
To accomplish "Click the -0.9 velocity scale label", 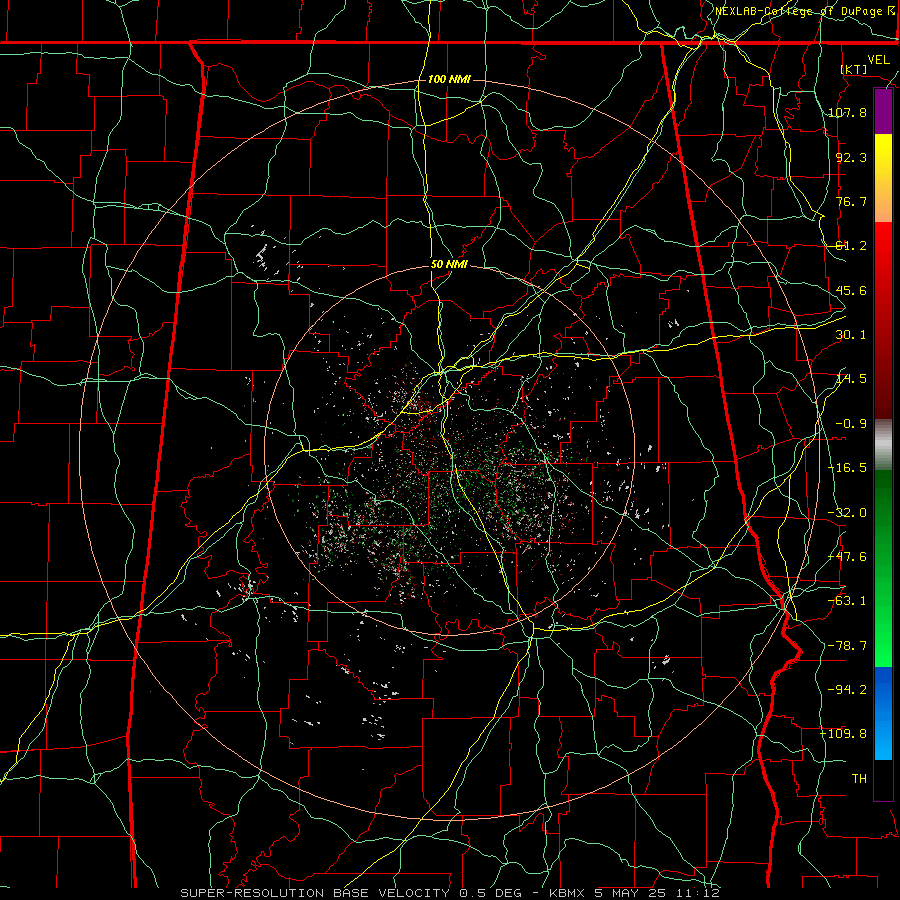I will (x=851, y=424).
